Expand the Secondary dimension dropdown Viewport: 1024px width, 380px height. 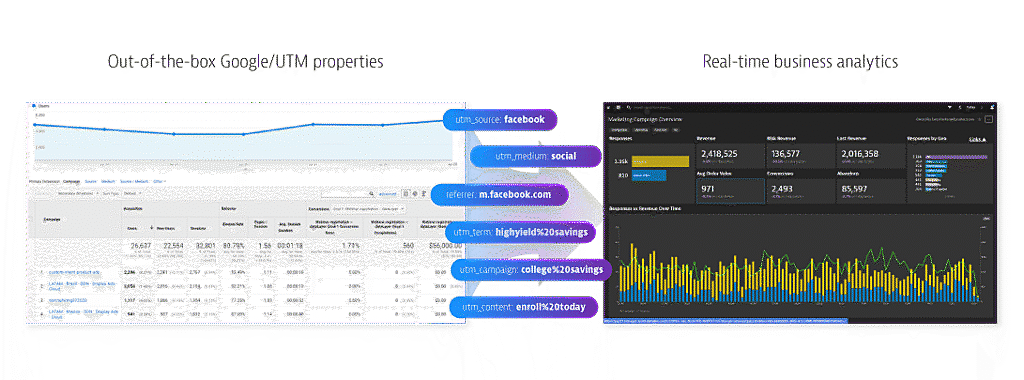click(78, 193)
